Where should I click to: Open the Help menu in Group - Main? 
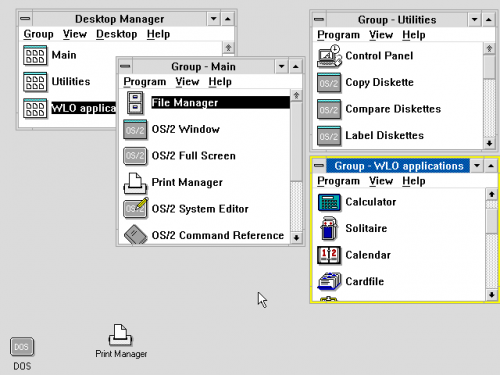[220, 82]
